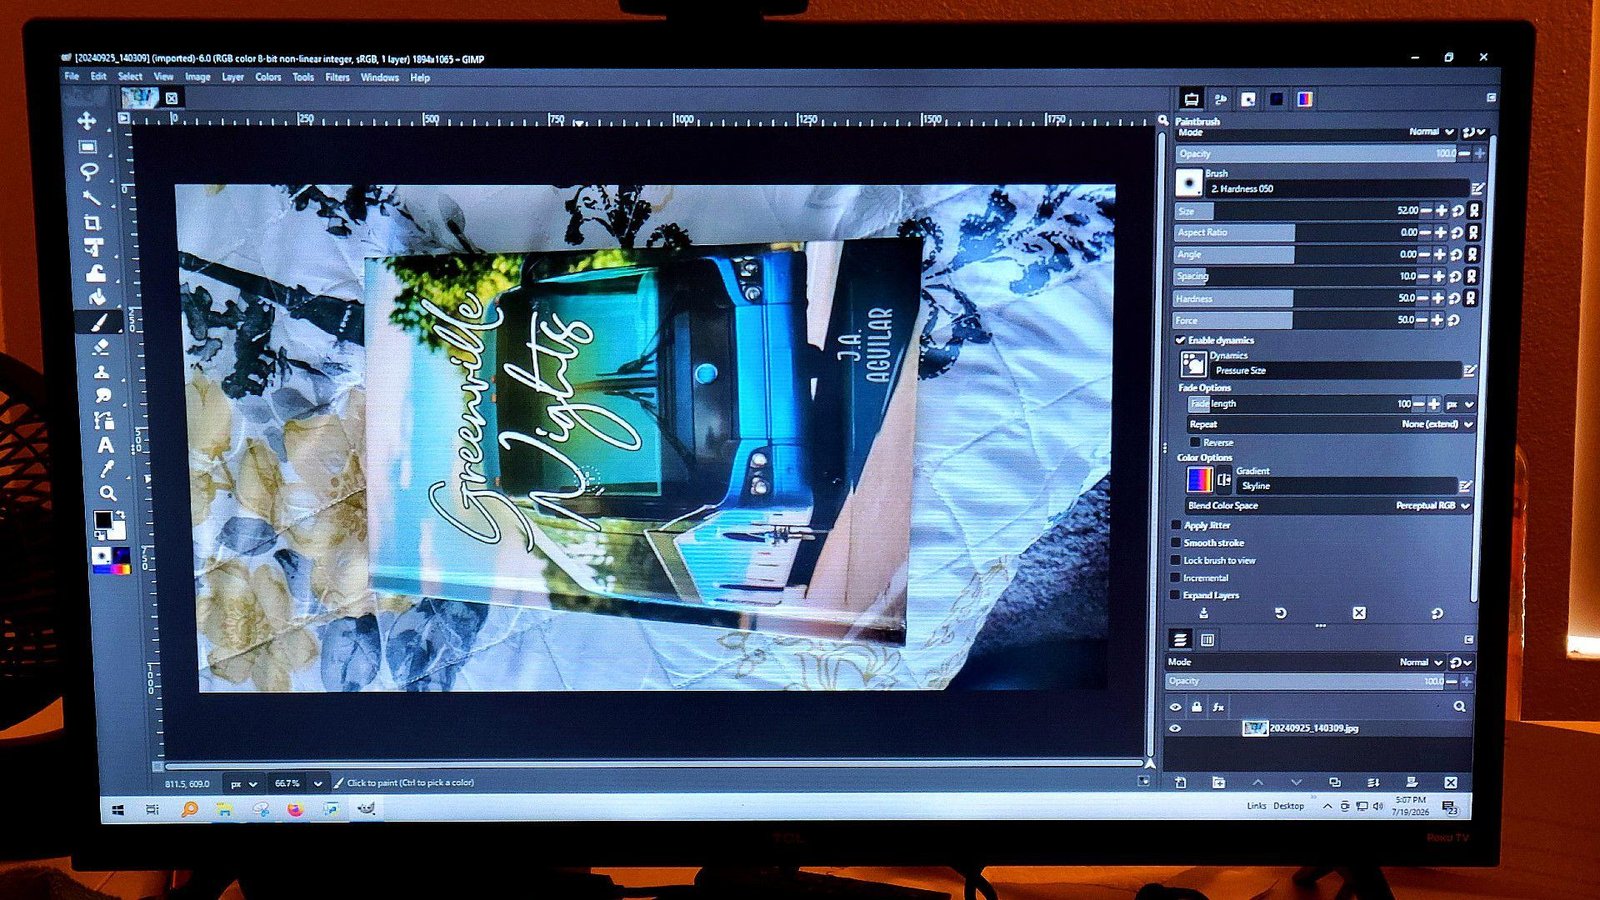The width and height of the screenshot is (1600, 900).
Task: Select the Warp Transform tool
Action: [x=96, y=272]
